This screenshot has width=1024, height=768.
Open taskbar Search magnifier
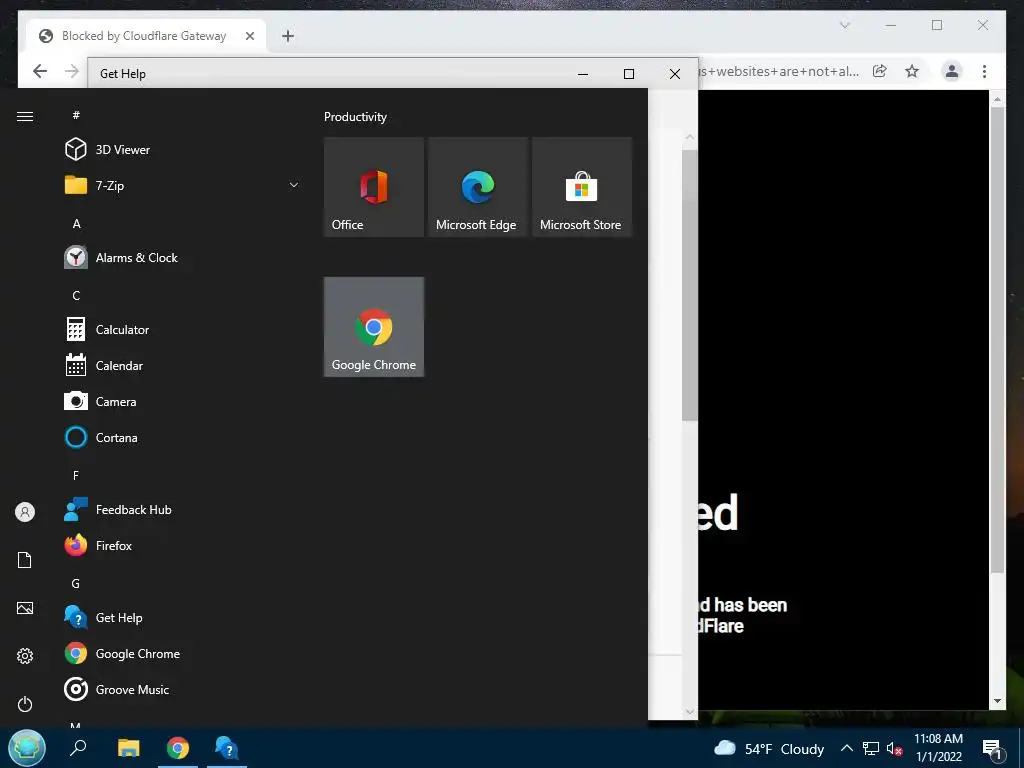pos(78,747)
